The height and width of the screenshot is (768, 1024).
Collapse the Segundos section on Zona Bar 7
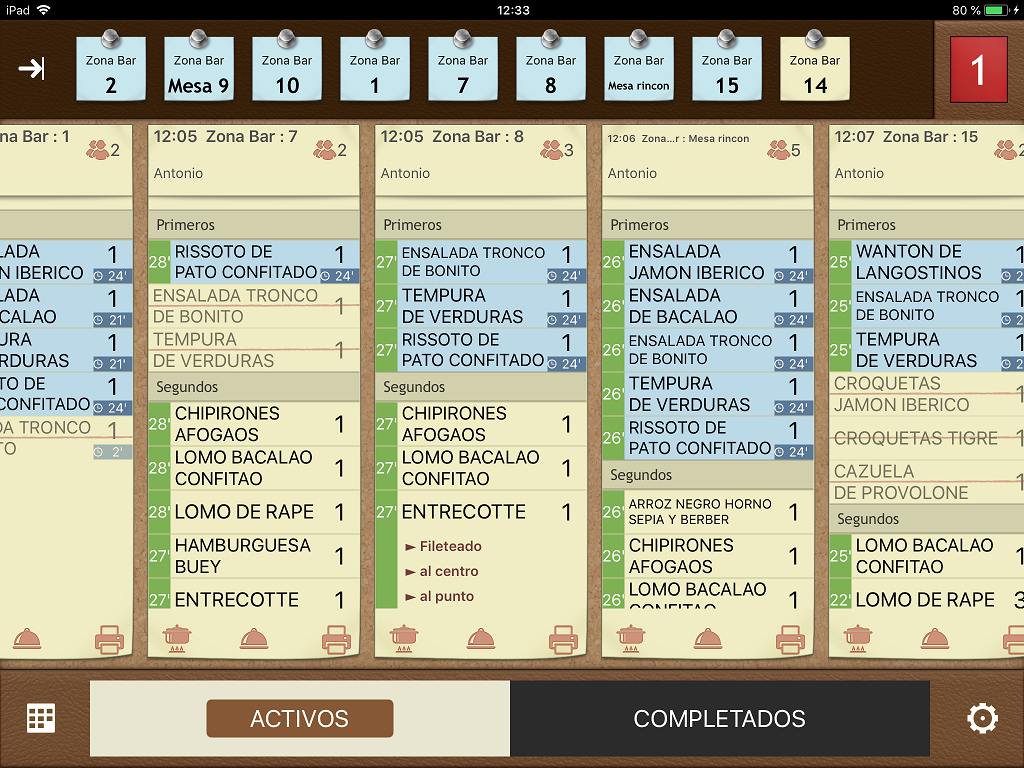254,387
